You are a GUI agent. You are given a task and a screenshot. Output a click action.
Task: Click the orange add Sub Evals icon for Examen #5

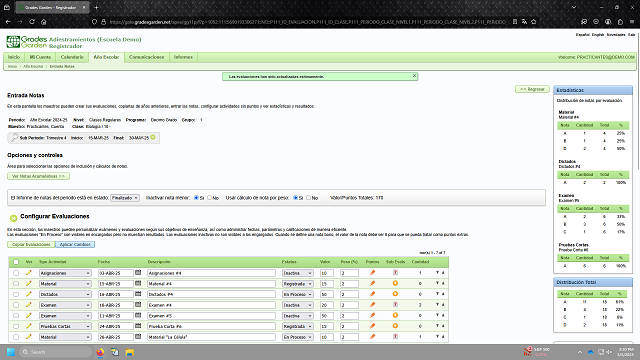395,315
